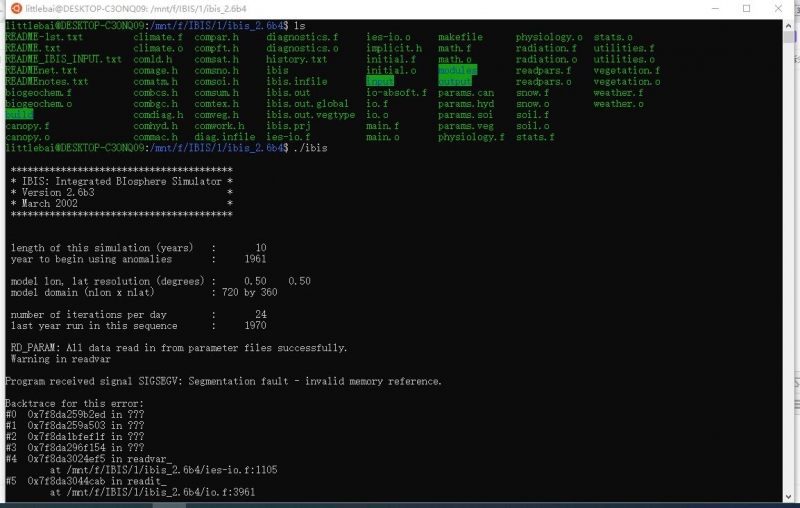Click the ibis.infile filename
The width and height of the screenshot is (800, 508).
tap(296, 82)
